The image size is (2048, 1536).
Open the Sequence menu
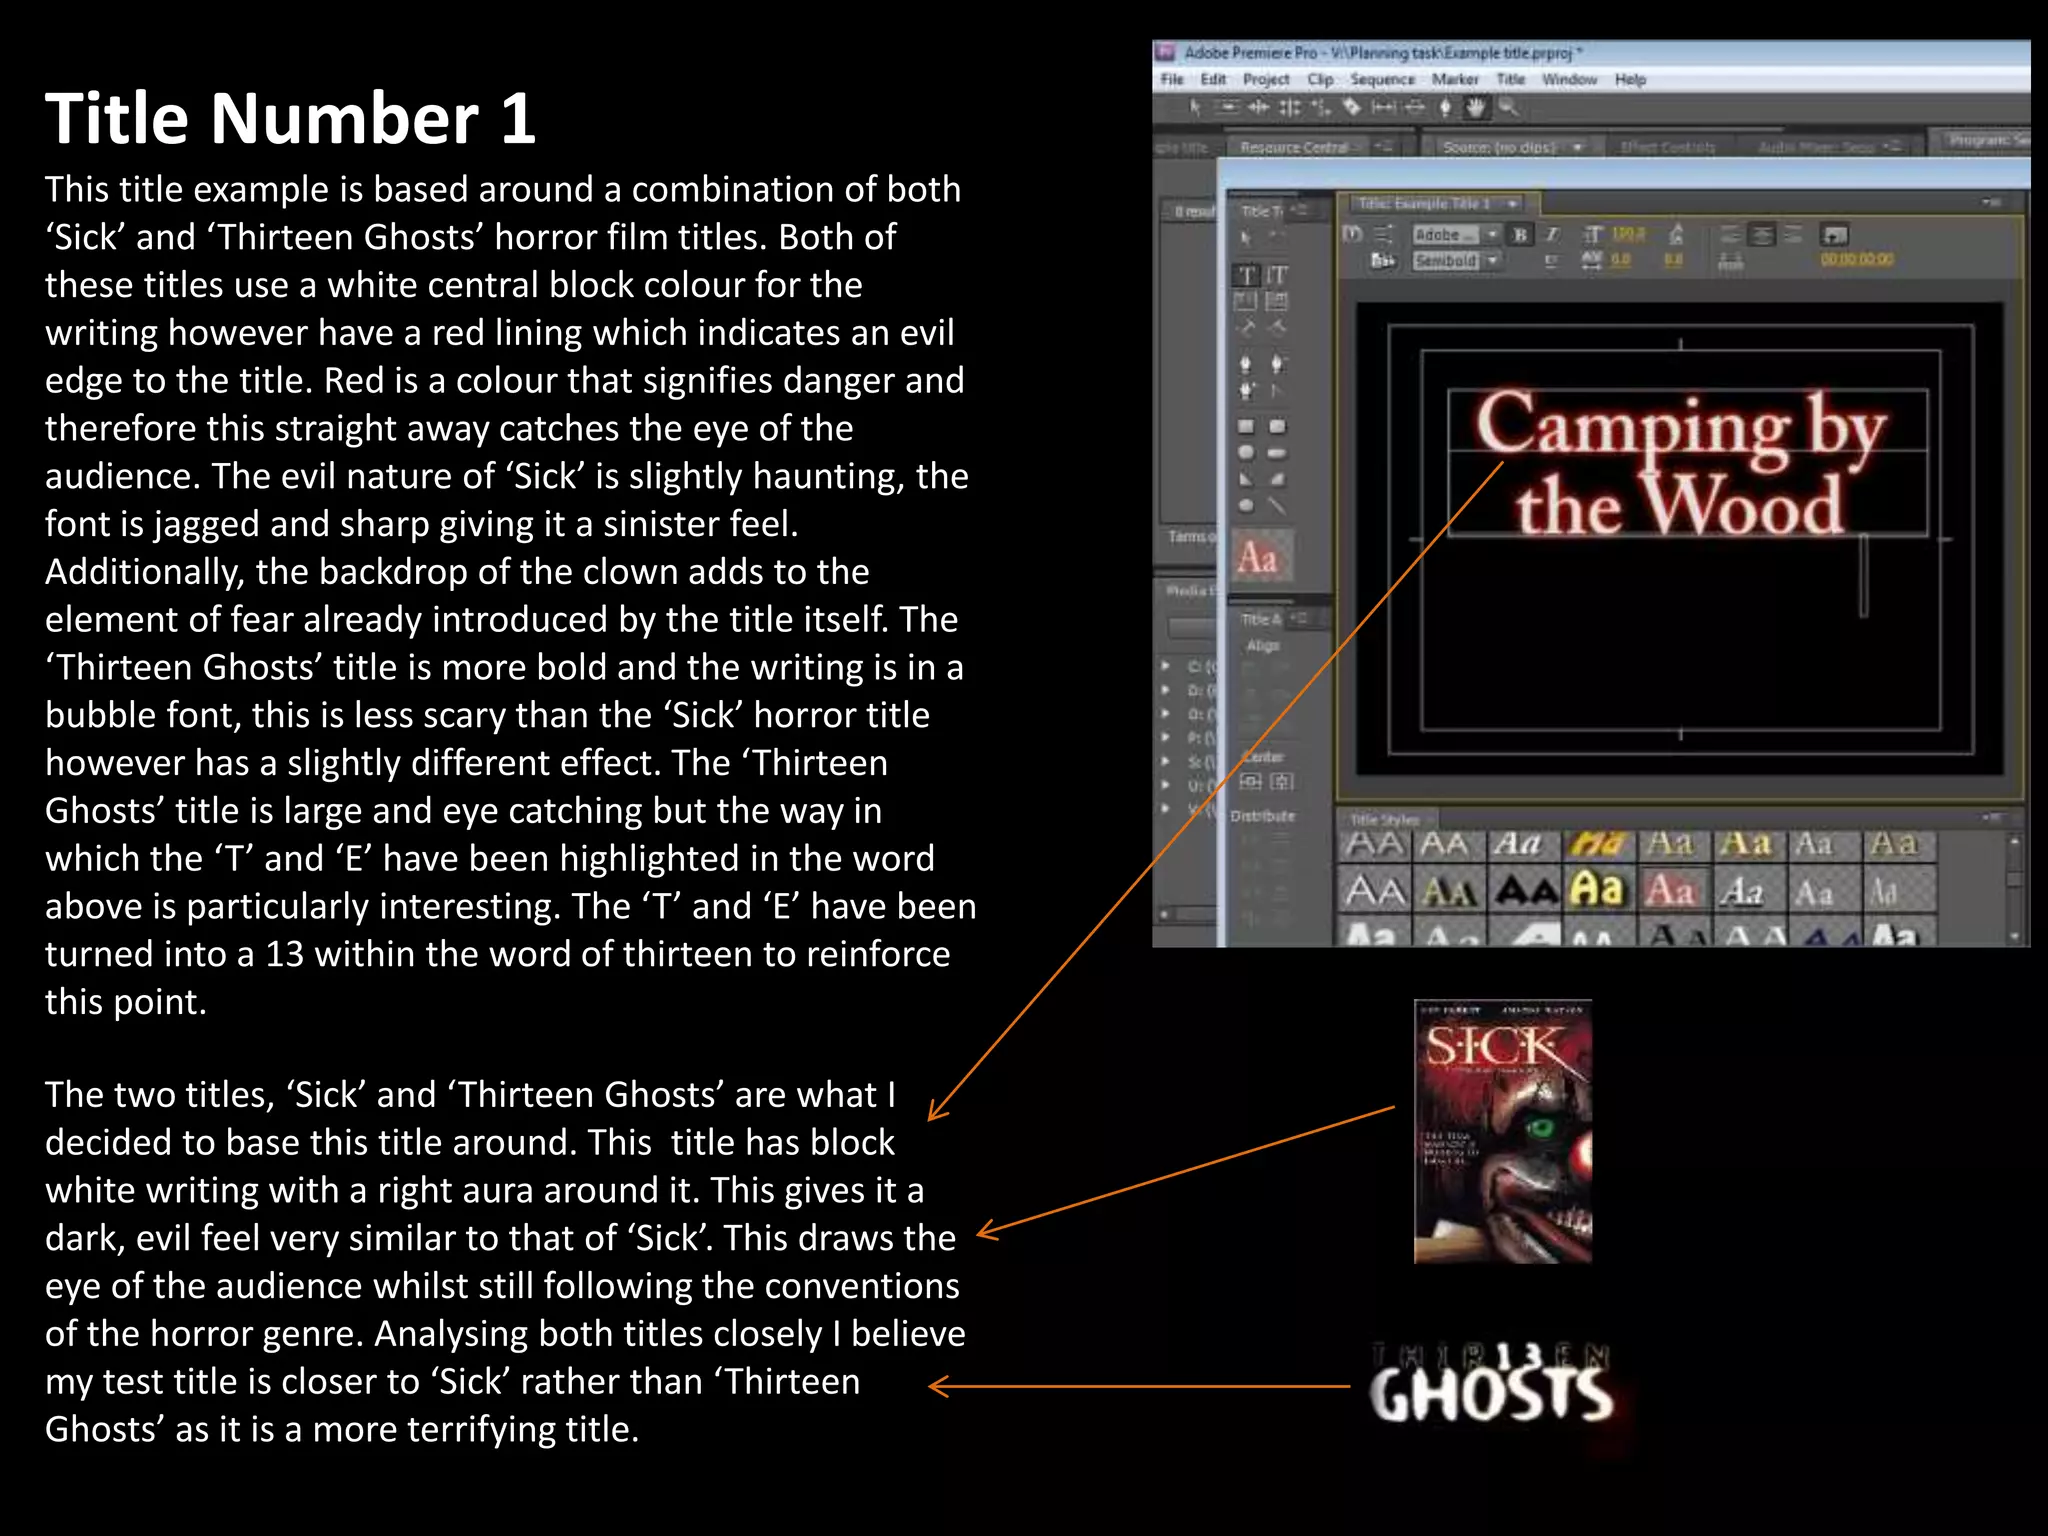[x=1382, y=79]
